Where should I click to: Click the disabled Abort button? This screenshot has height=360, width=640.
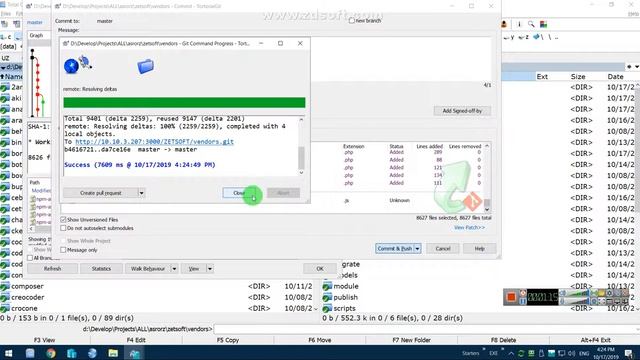tap(283, 193)
